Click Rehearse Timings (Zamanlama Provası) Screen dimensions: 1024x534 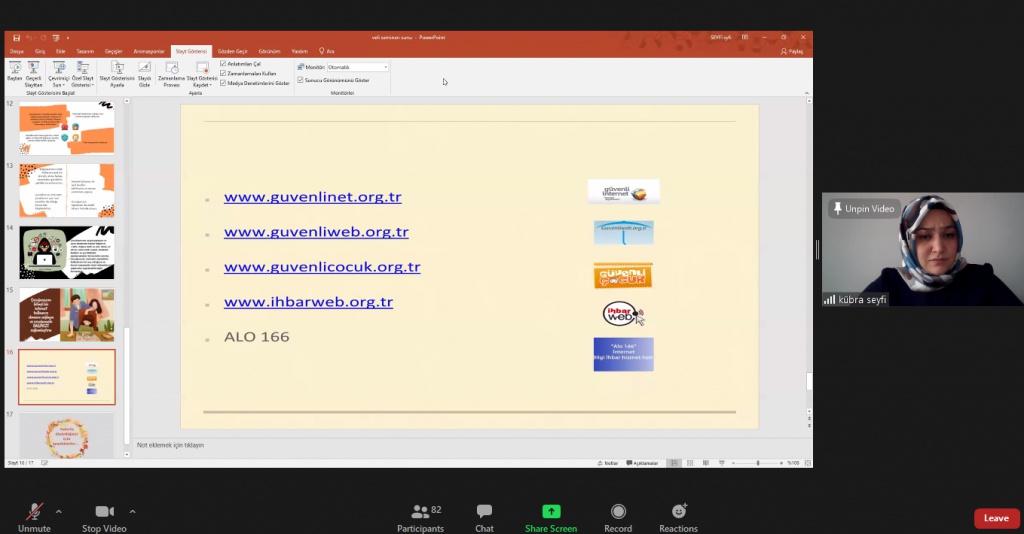[x=172, y=74]
